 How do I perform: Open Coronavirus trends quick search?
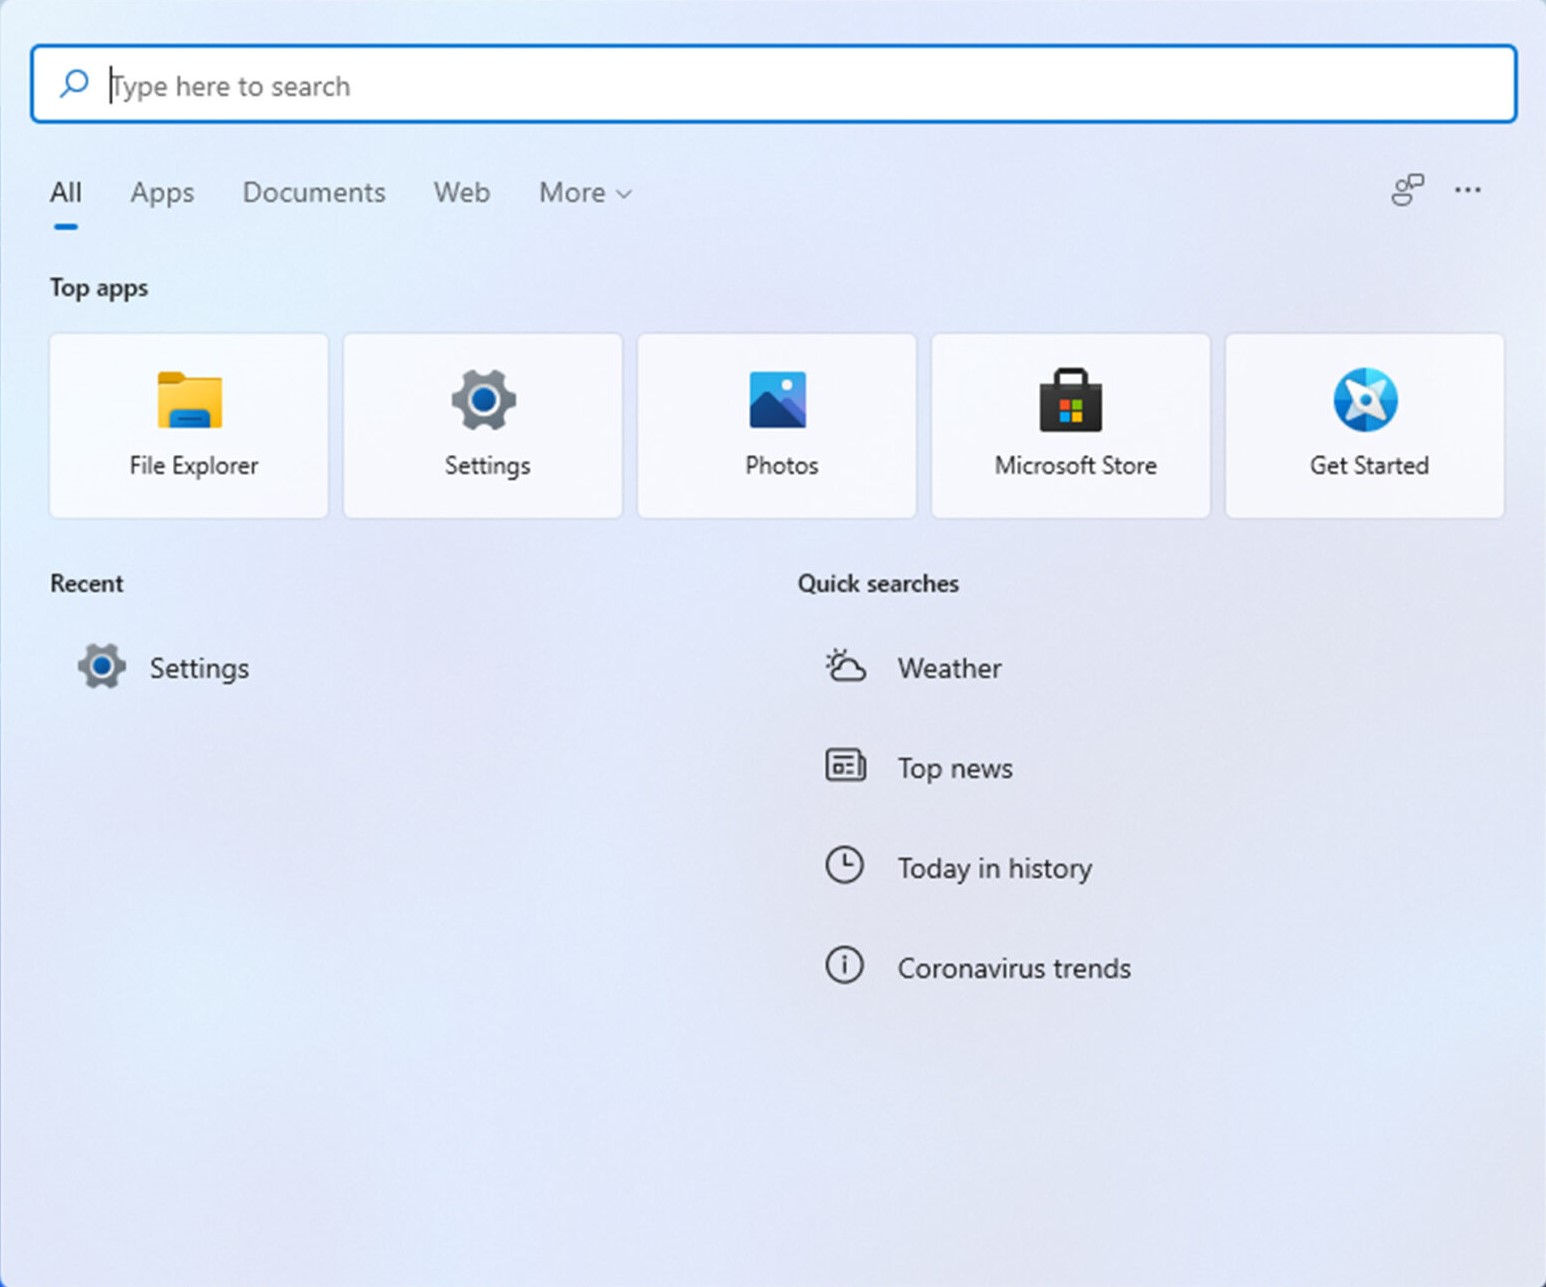tap(1013, 968)
